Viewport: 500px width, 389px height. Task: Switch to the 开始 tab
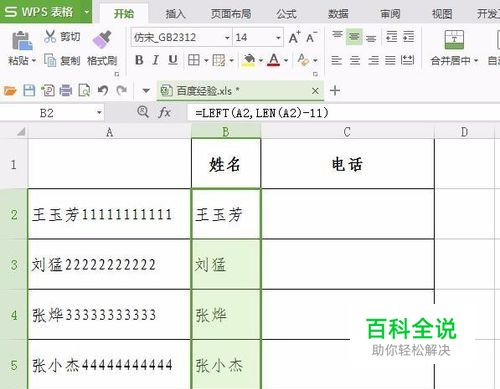tap(124, 14)
